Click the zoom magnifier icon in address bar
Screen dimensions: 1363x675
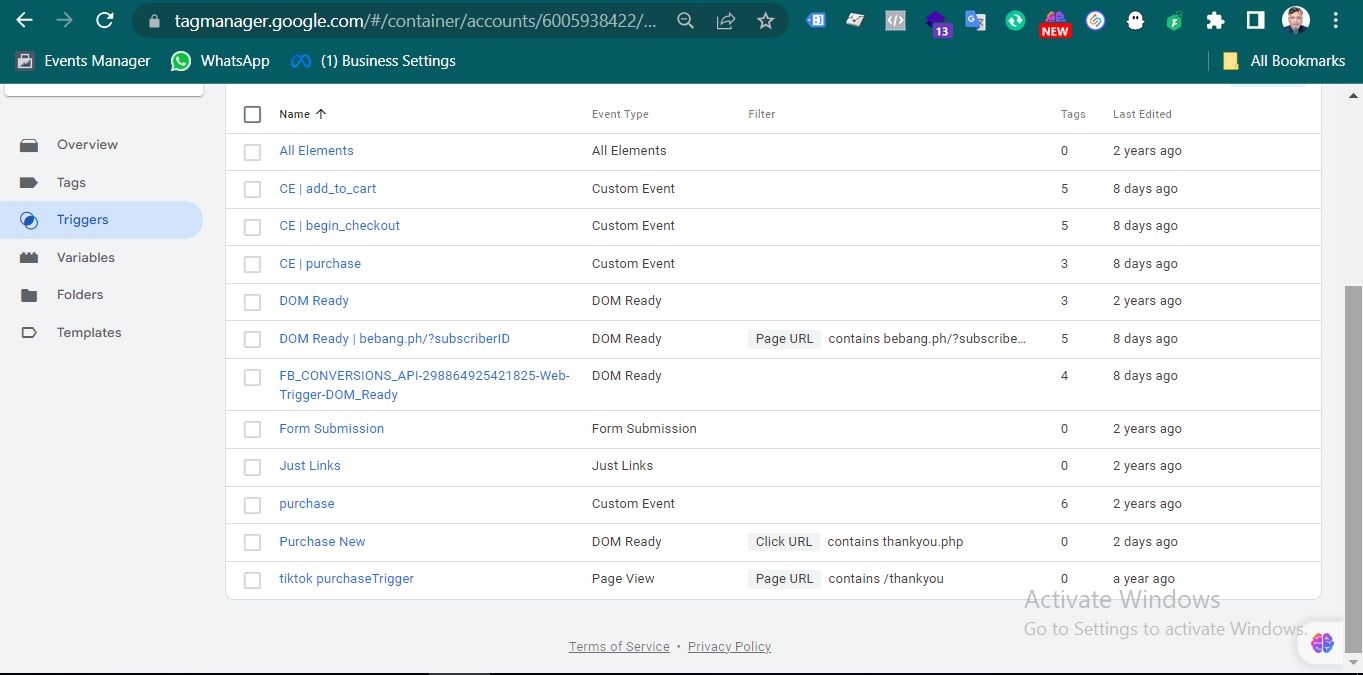pos(685,20)
